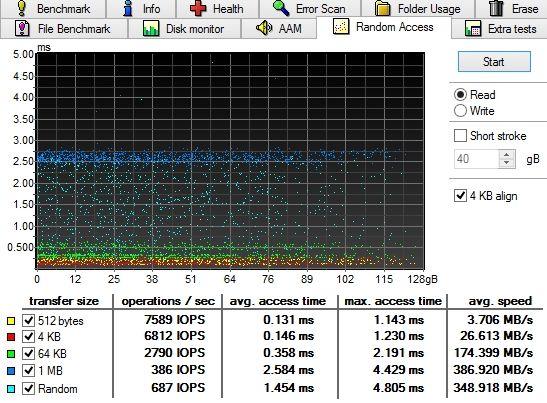The image size is (547, 403).
Task: Uncheck the 4 KB align checkbox
Action: [x=460, y=195]
